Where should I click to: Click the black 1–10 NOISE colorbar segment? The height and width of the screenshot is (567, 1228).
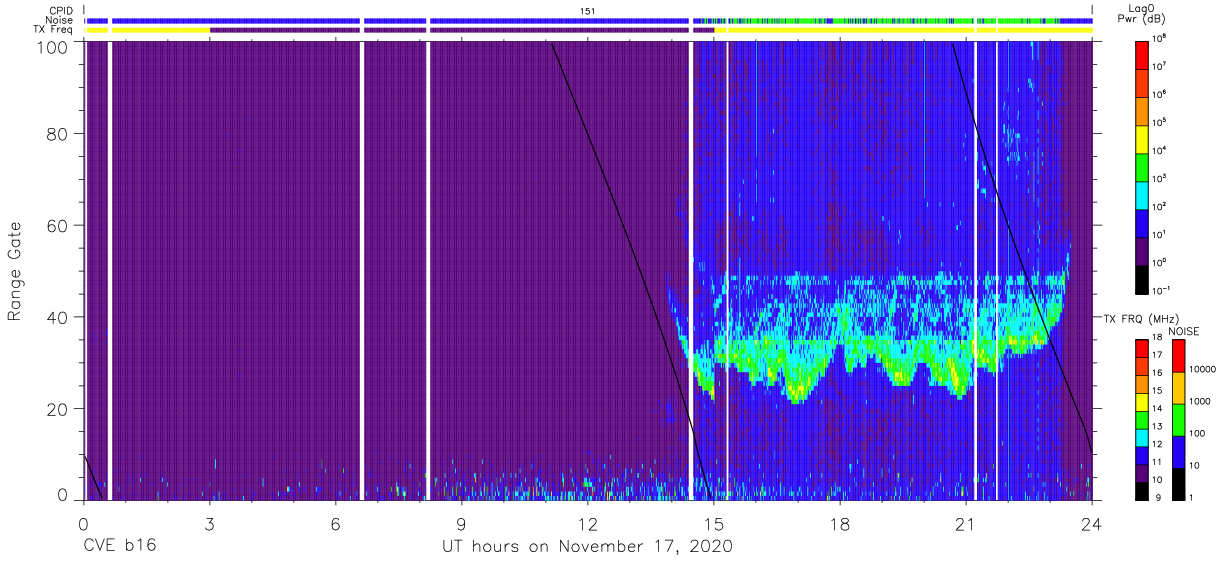click(x=1178, y=483)
